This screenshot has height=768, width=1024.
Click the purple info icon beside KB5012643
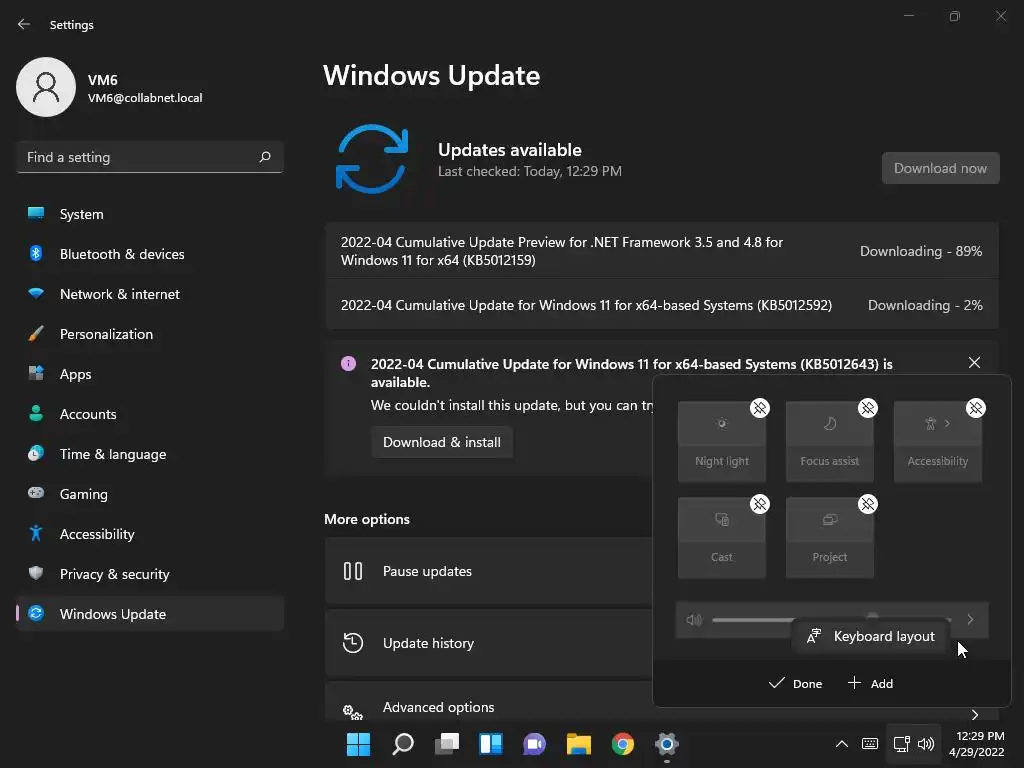[349, 364]
